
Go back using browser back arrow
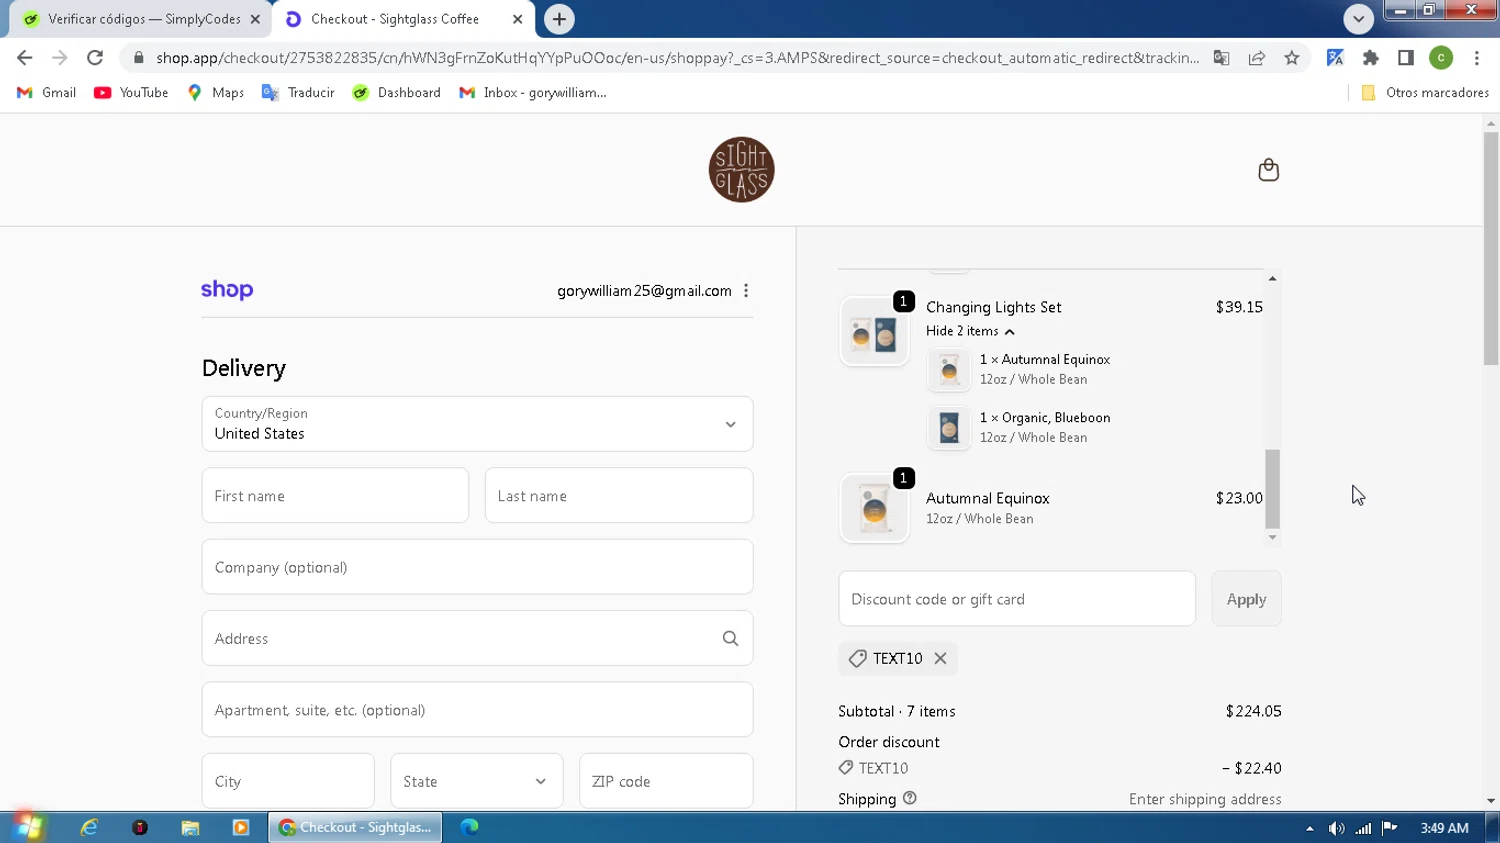pos(25,58)
